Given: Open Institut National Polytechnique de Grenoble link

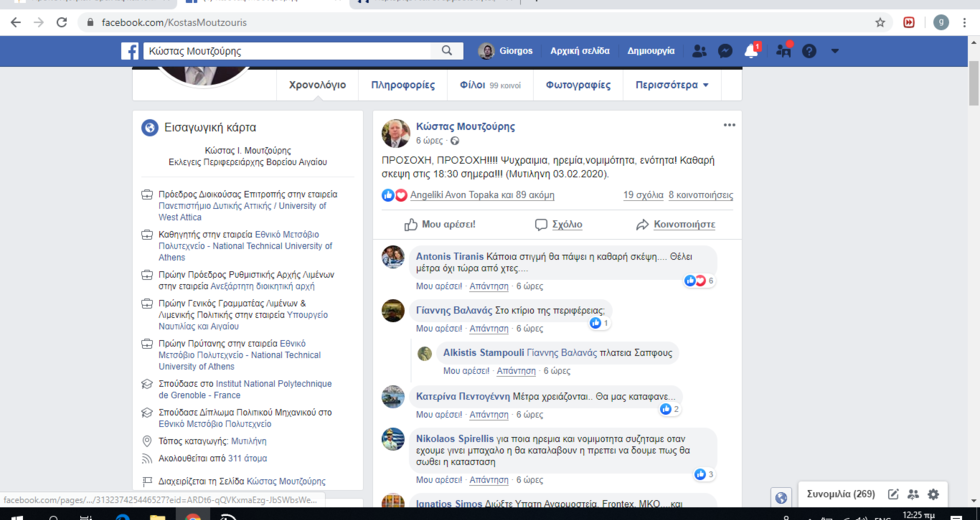Looking at the screenshot, I should [x=245, y=389].
